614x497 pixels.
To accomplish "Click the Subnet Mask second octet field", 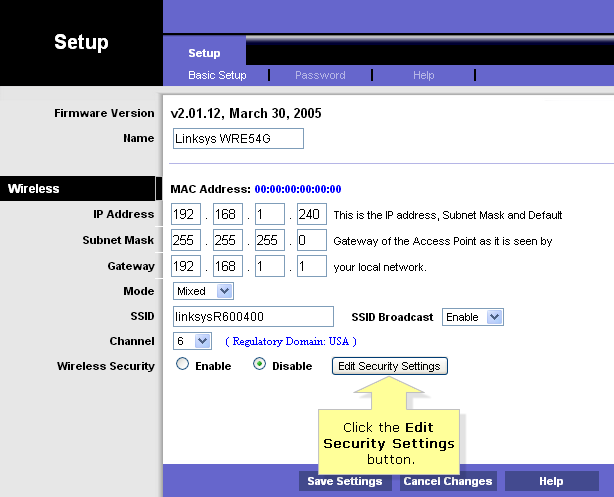I will click(x=228, y=240).
